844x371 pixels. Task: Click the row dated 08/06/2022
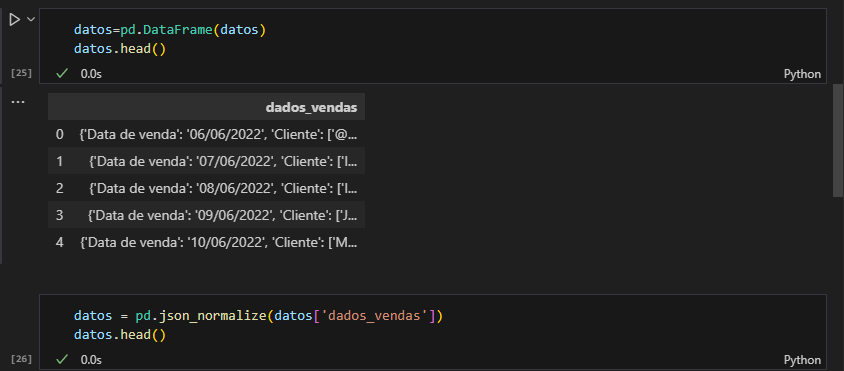click(206, 188)
